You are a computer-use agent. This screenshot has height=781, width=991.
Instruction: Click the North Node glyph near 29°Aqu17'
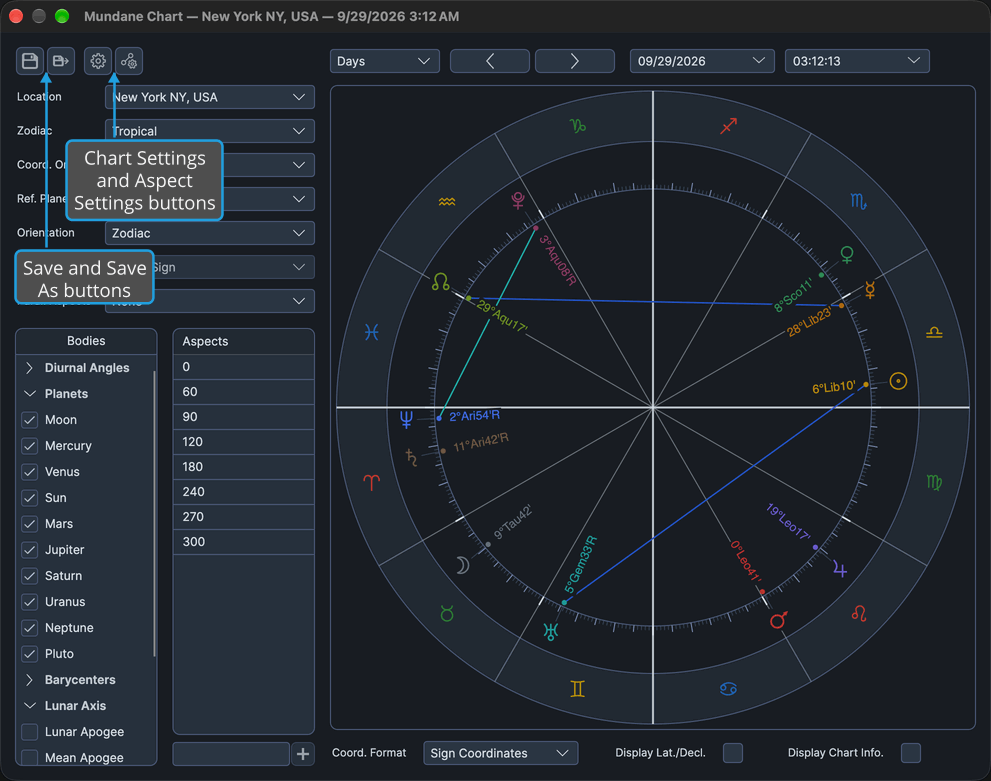pyautogui.click(x=441, y=281)
